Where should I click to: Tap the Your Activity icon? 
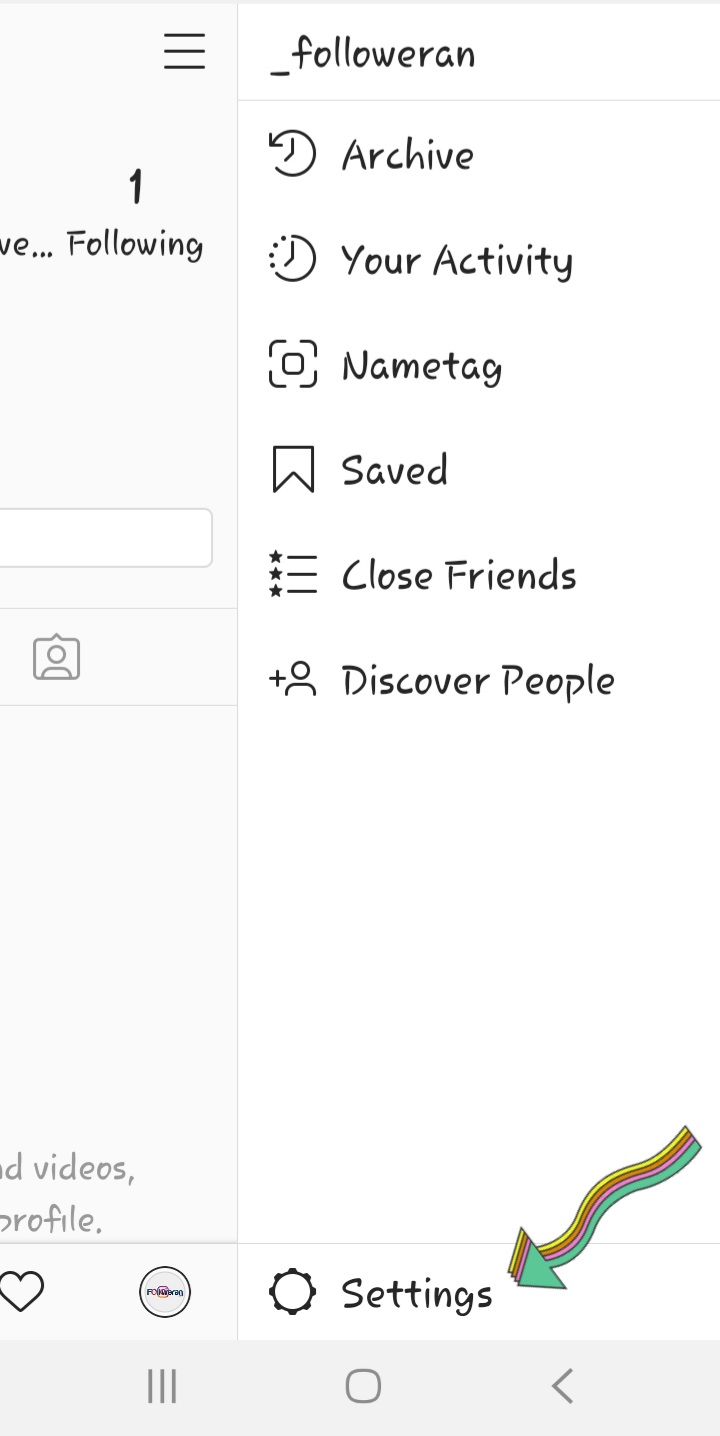(292, 260)
